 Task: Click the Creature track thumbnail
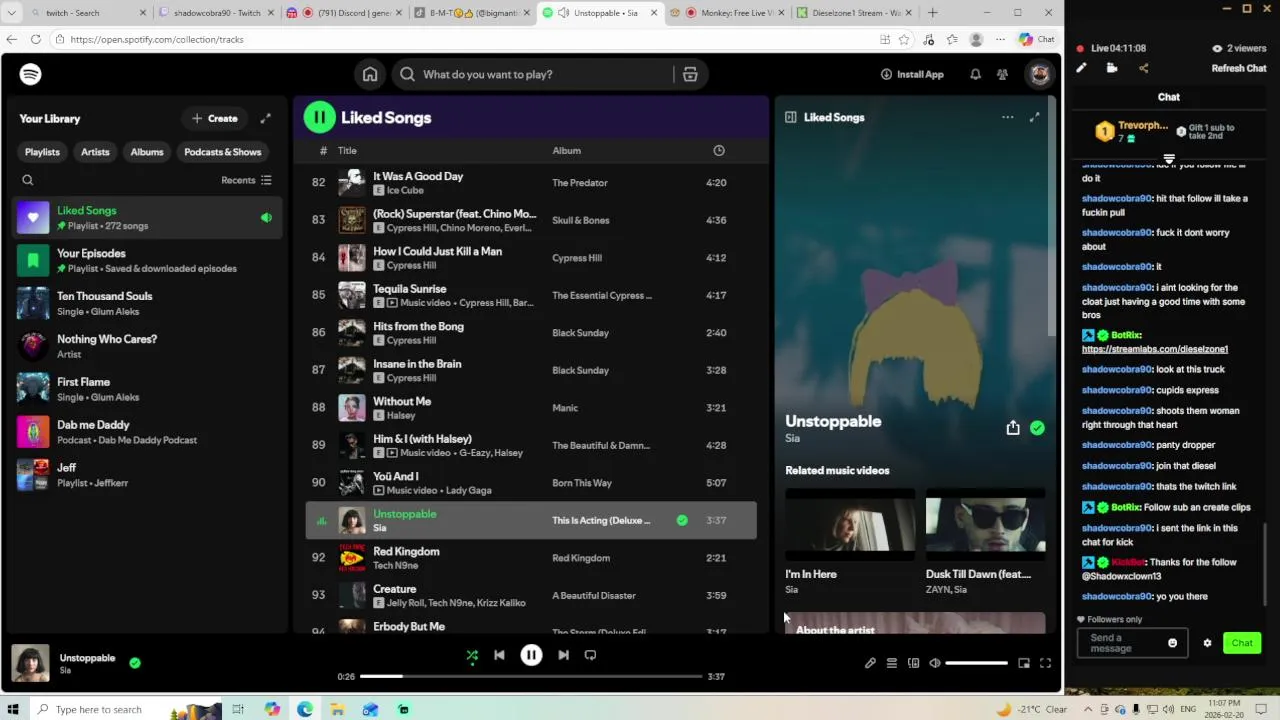pyautogui.click(x=352, y=595)
